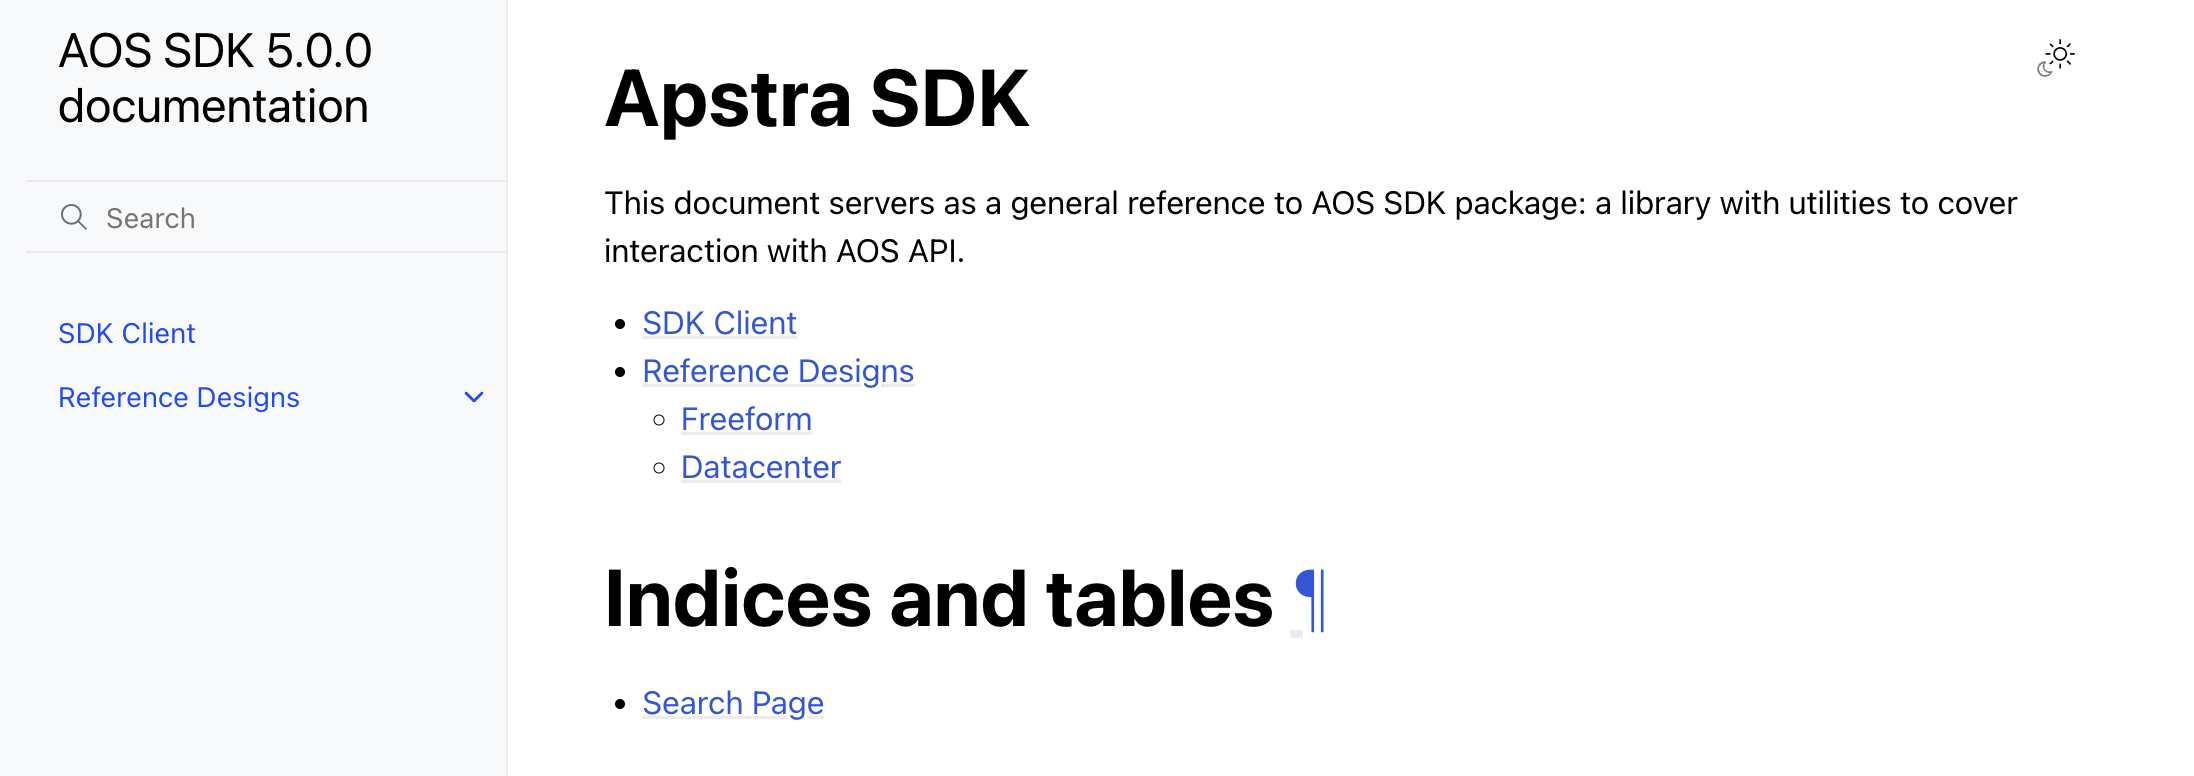Open the Freeform reference design link
Screen dimensions: 2194x776
[746, 419]
